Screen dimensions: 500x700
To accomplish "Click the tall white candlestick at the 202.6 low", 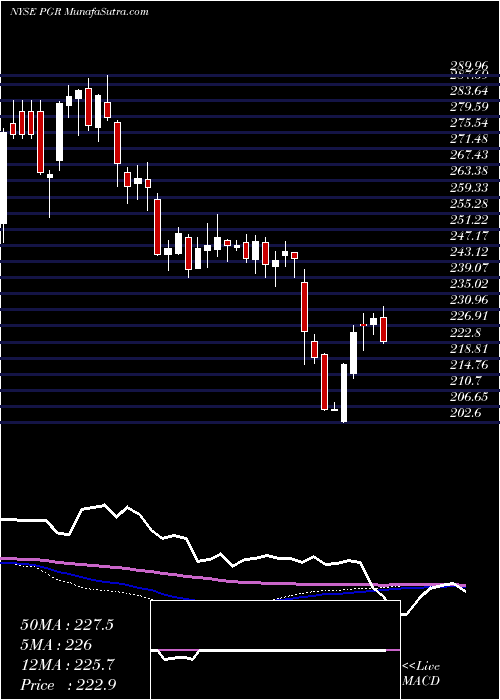I will 344,393.
